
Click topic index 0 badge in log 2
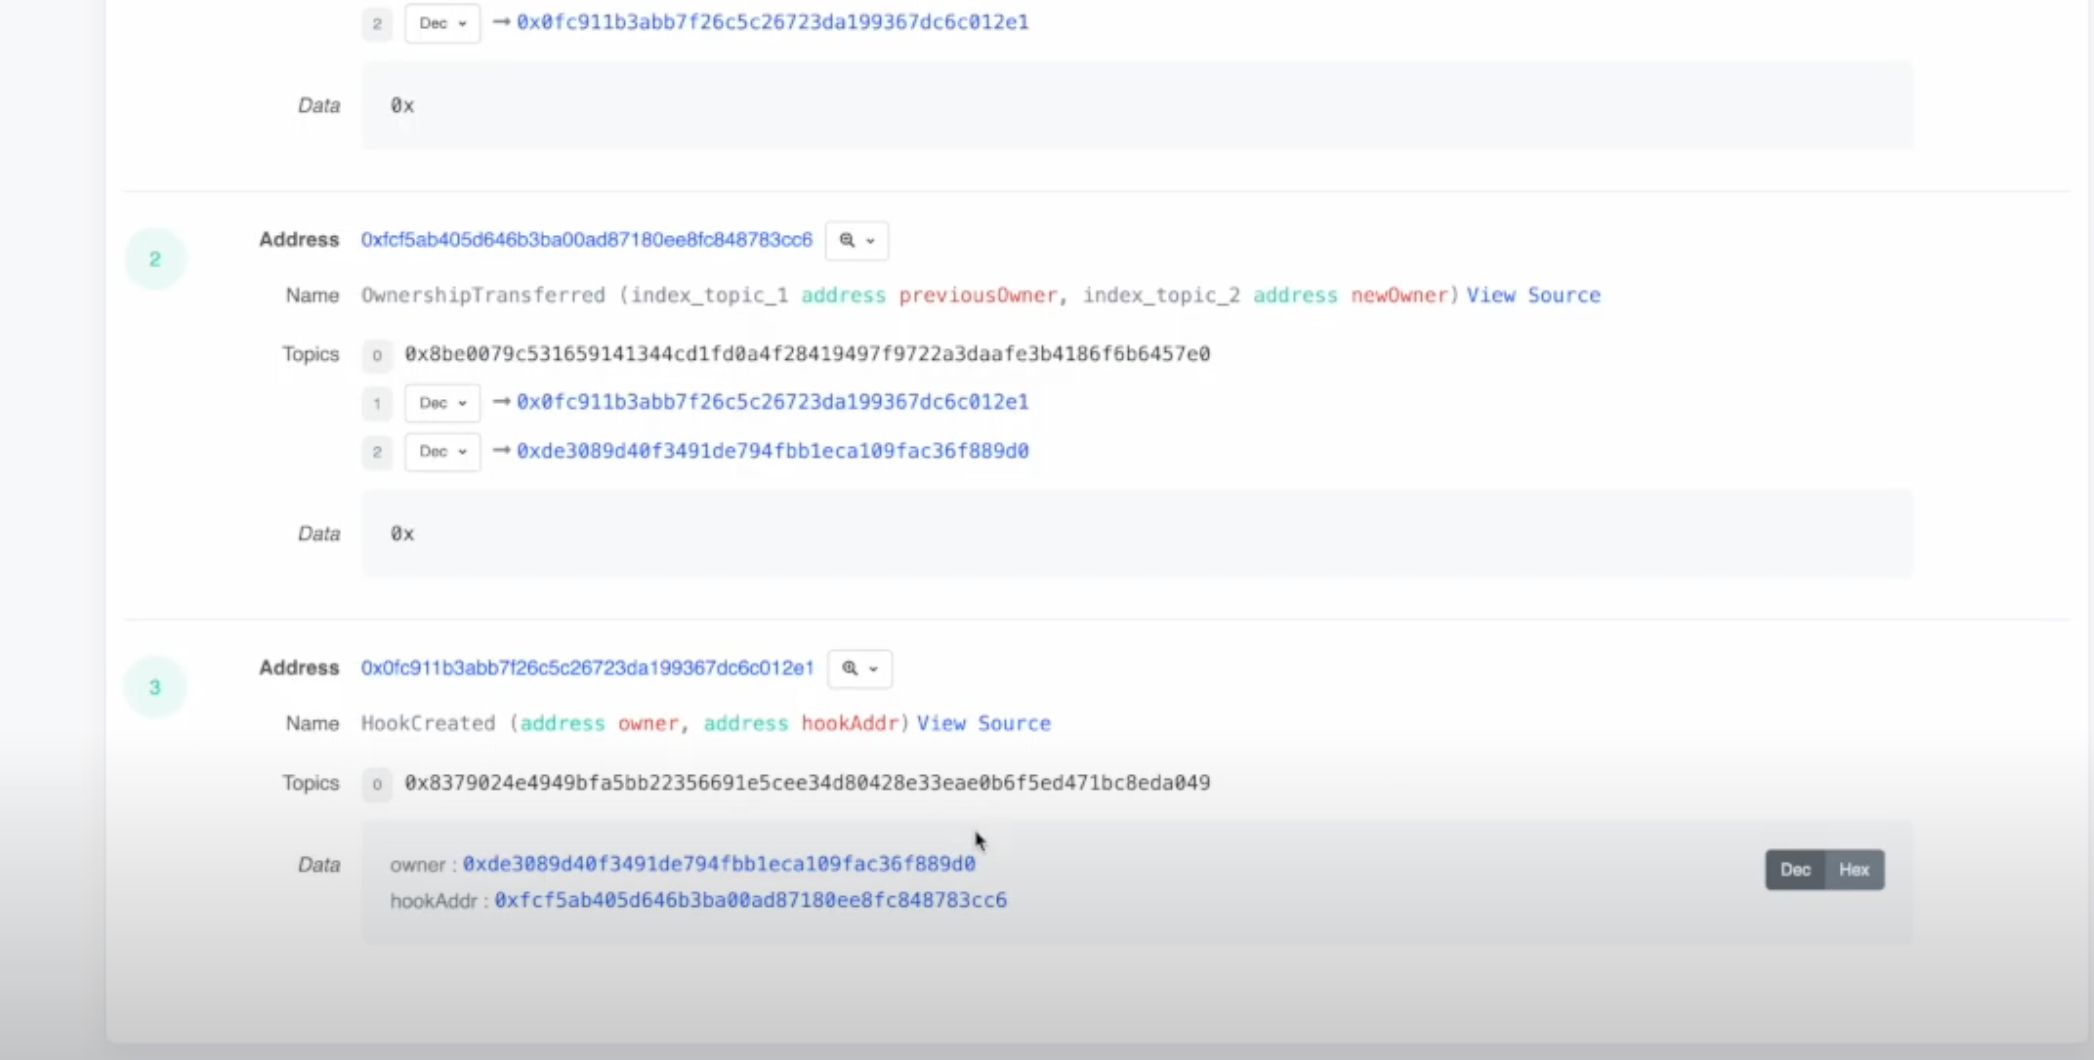pos(377,355)
